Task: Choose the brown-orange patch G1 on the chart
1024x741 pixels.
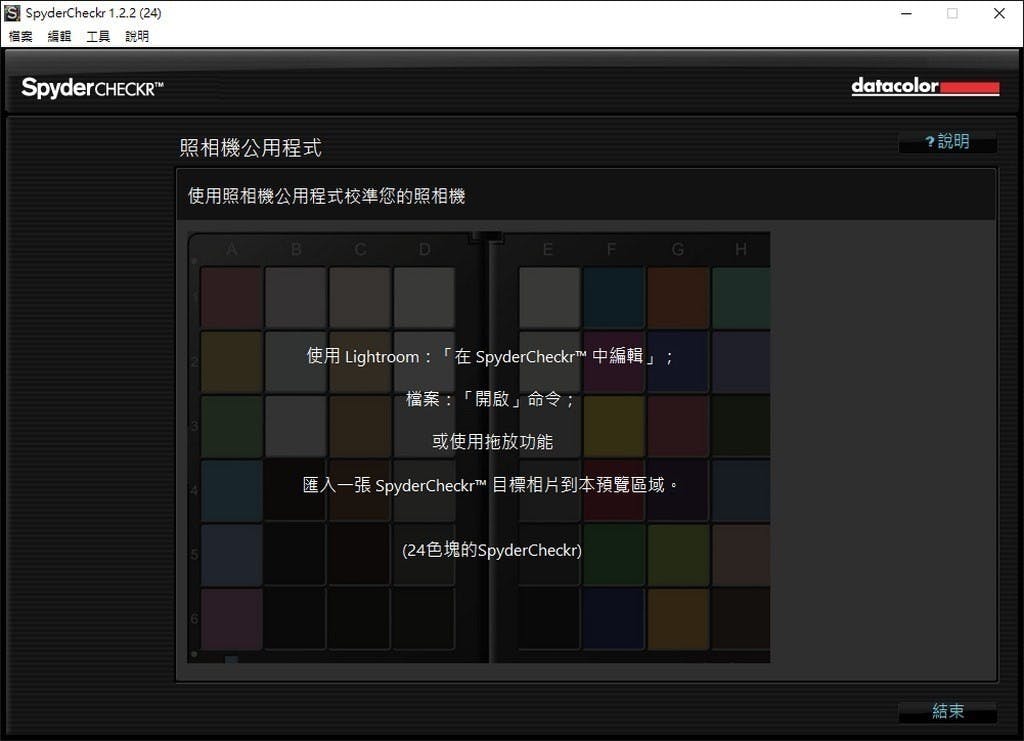Action: click(x=678, y=297)
